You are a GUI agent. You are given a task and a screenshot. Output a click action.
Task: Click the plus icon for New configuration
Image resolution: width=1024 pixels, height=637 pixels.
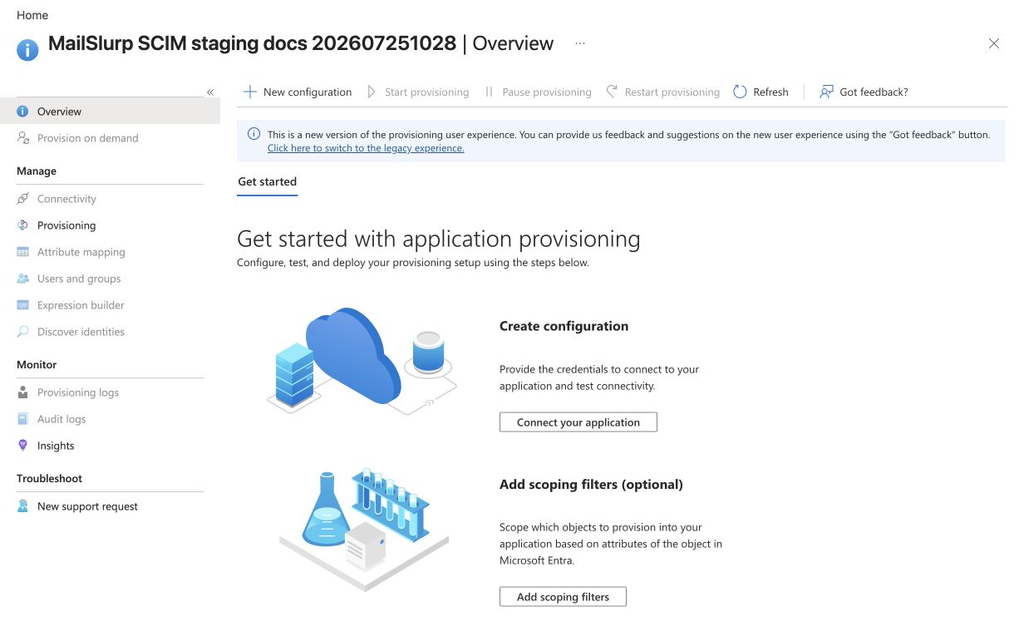(249, 92)
